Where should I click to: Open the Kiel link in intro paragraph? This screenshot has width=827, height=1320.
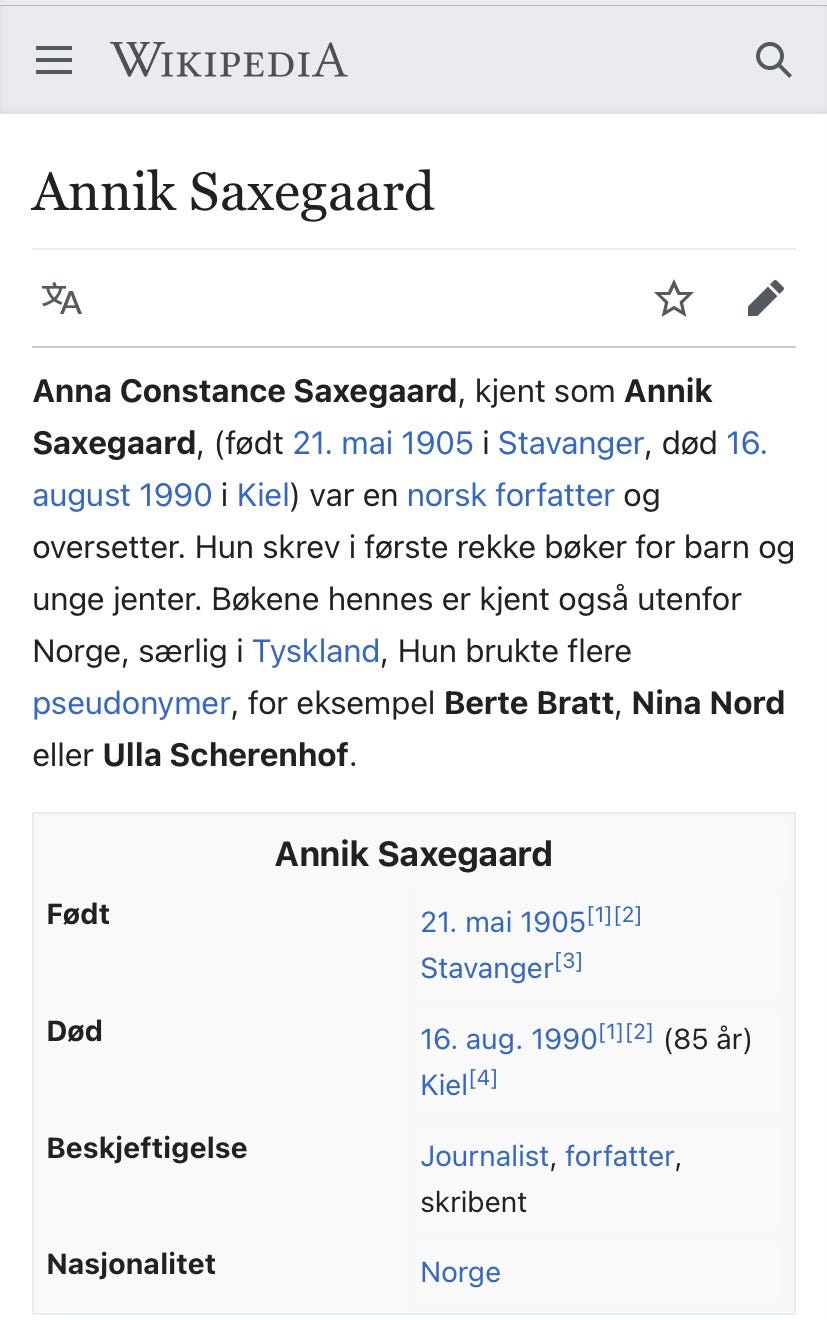pos(263,495)
